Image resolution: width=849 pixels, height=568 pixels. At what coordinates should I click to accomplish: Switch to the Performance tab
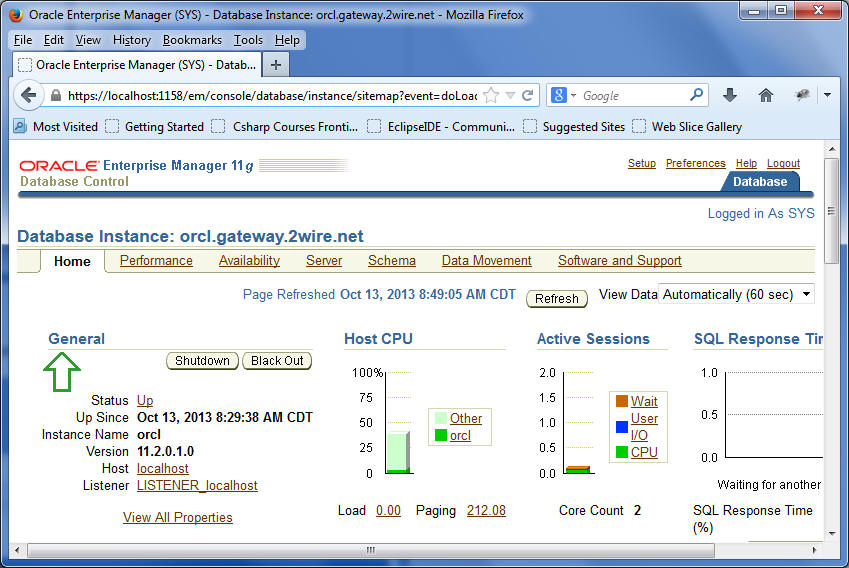[x=156, y=260]
